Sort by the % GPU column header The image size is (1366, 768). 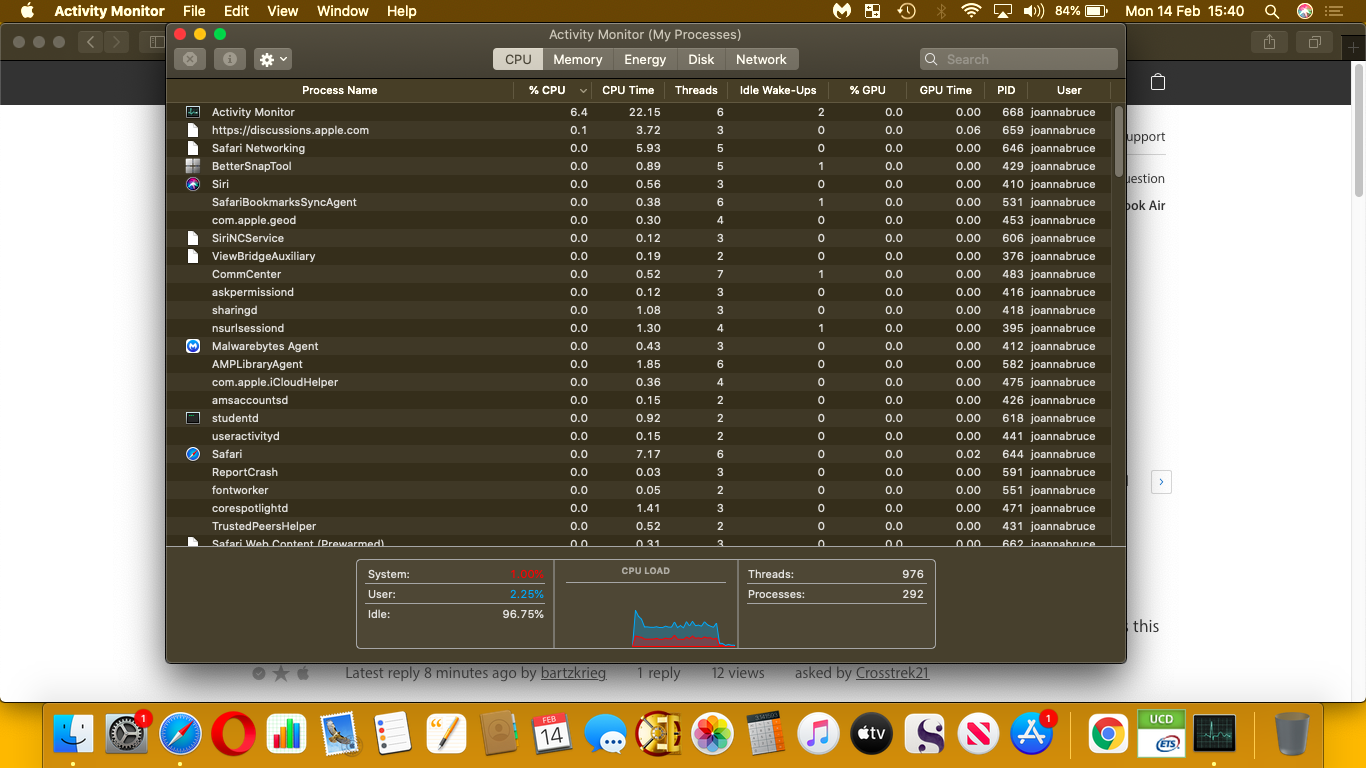point(868,90)
